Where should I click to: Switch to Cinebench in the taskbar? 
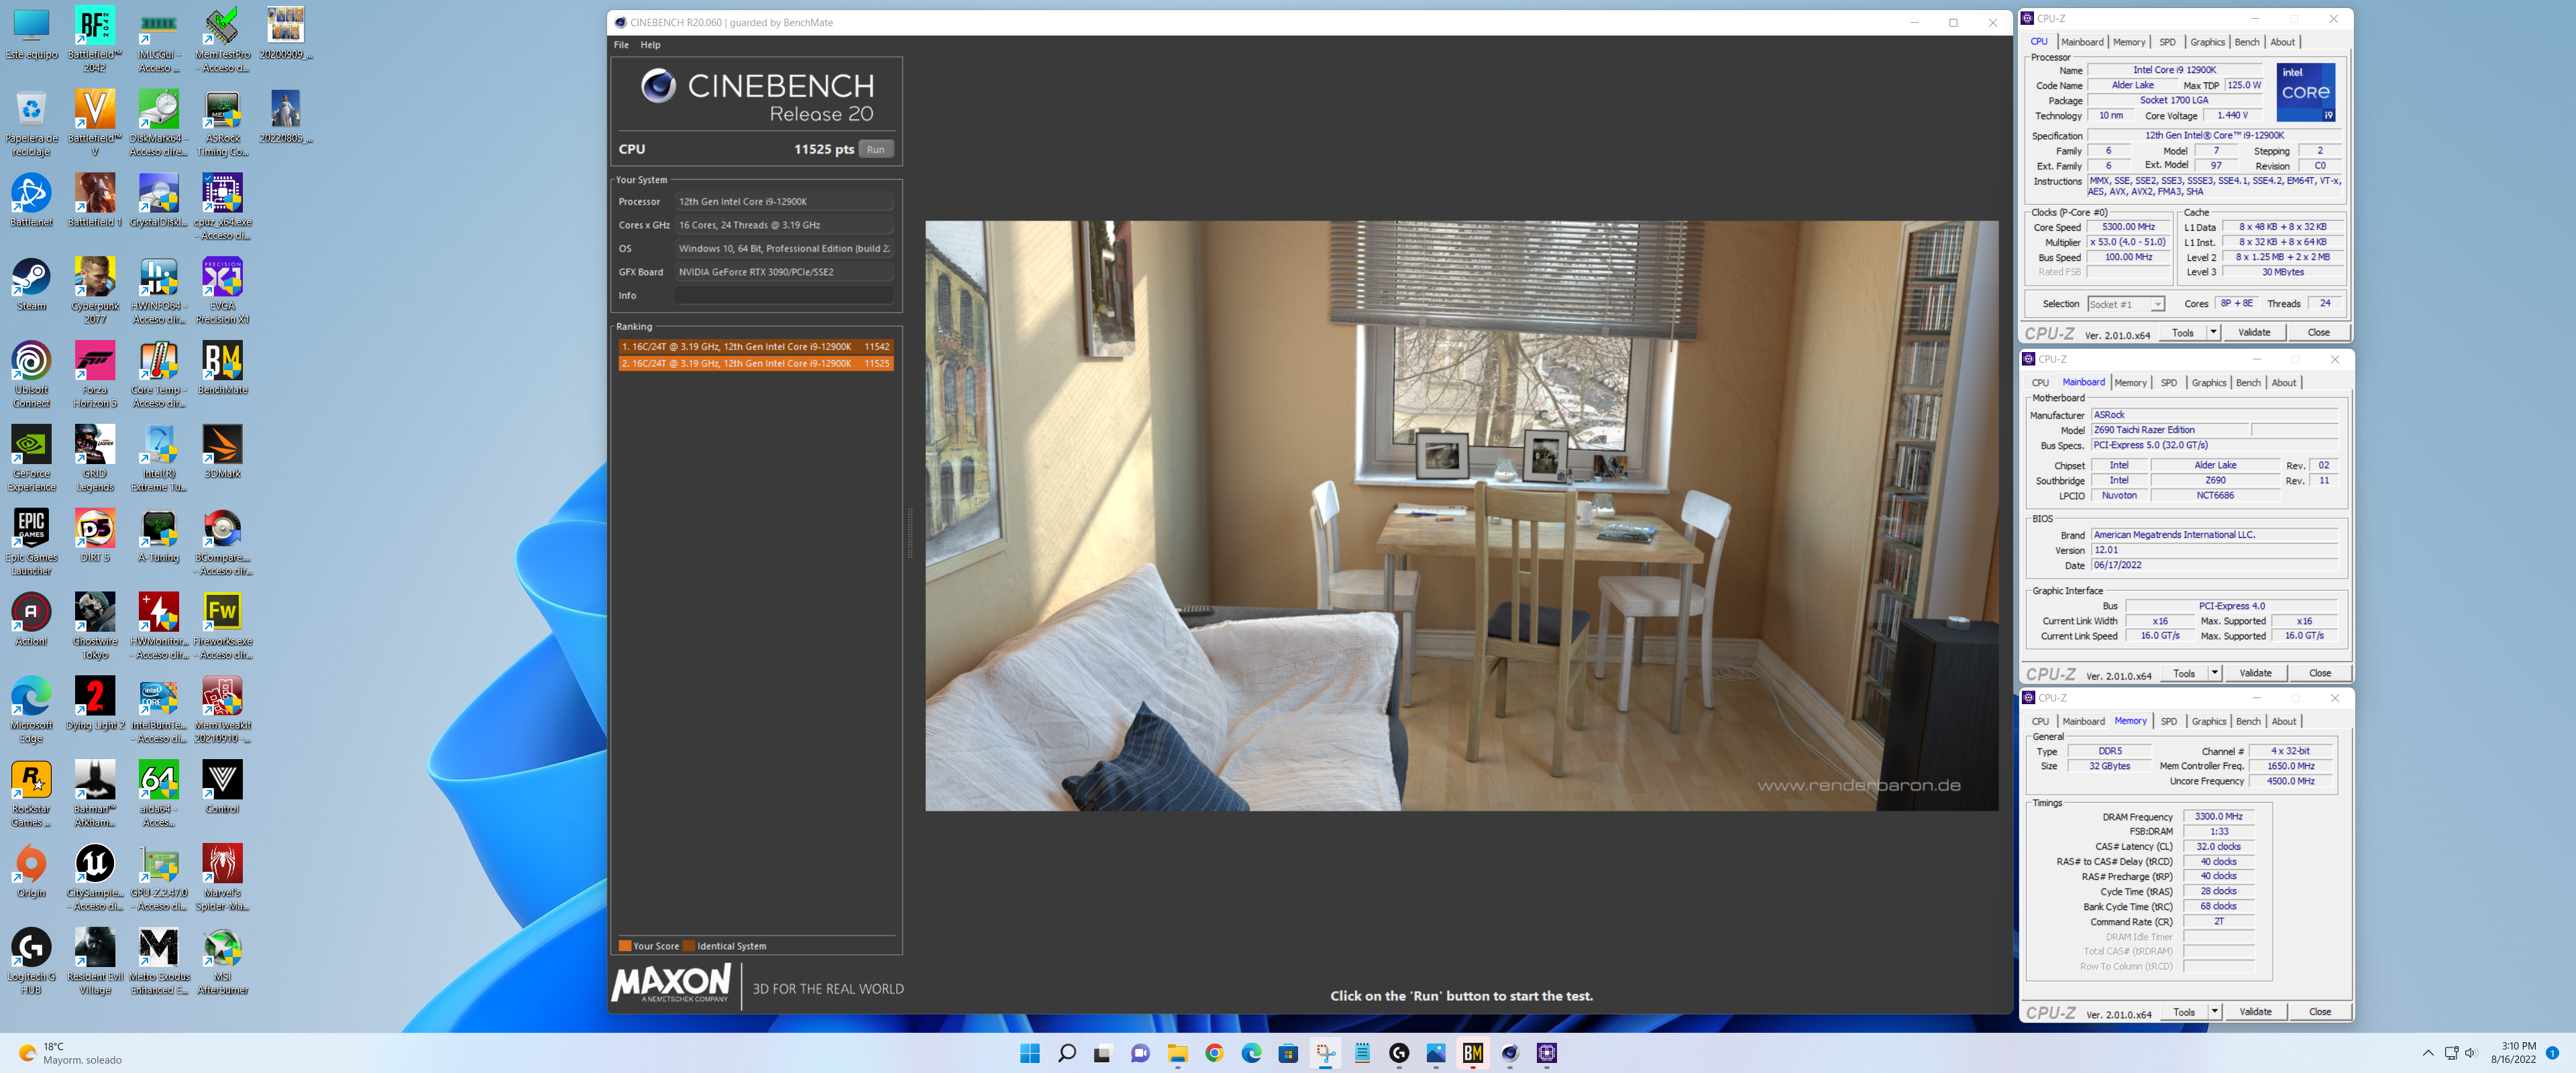coord(1510,1052)
